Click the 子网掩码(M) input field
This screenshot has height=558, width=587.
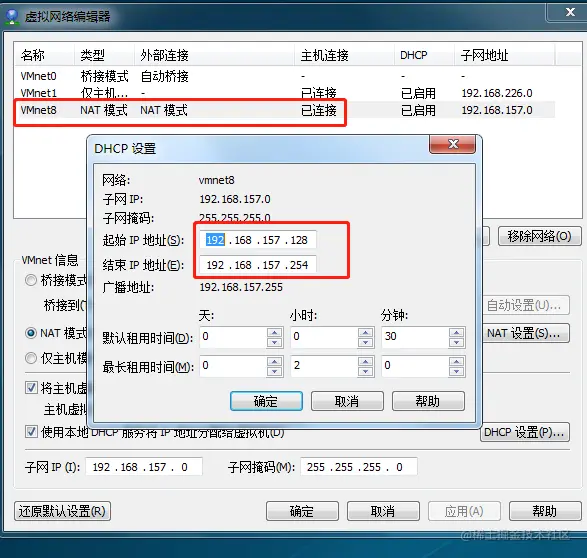click(359, 467)
